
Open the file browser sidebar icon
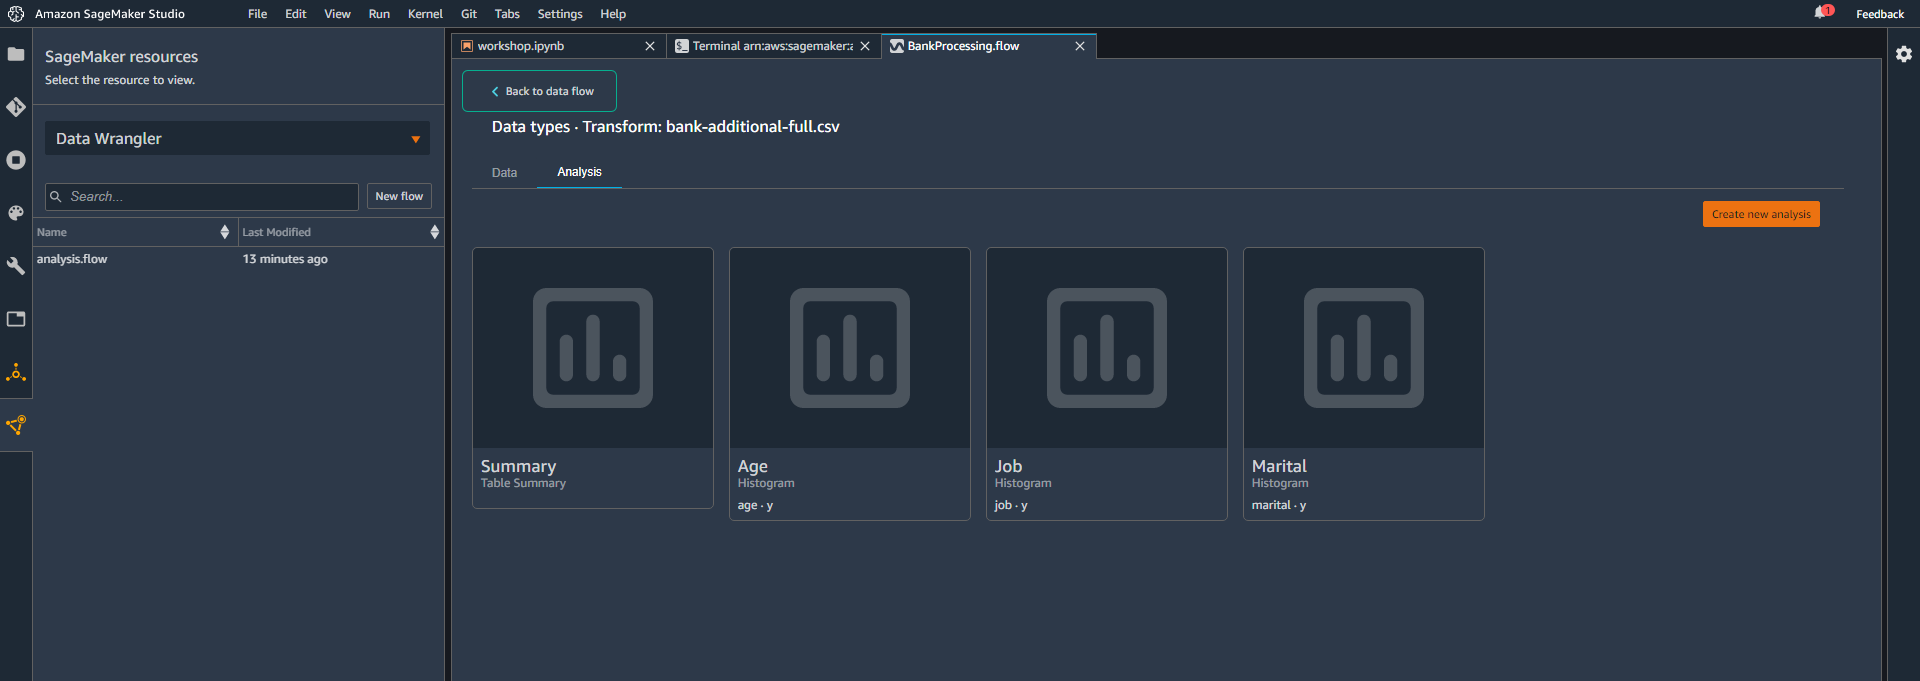pos(16,54)
